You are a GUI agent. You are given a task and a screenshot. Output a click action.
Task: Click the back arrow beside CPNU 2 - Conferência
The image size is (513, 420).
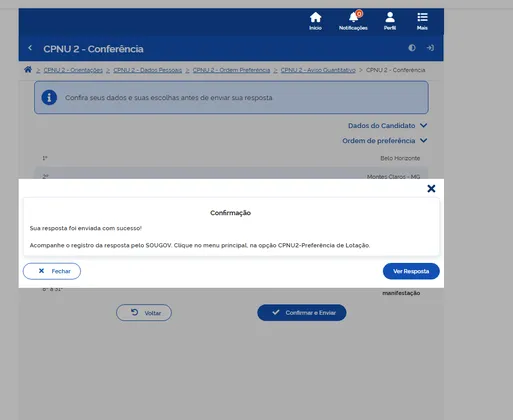(x=30, y=48)
